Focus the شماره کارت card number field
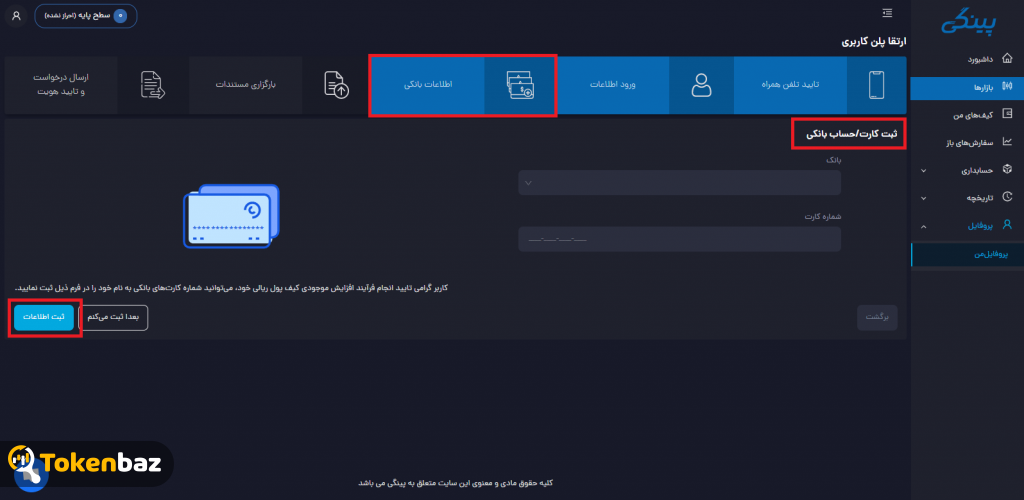The width and height of the screenshot is (1024, 500). tap(679, 239)
